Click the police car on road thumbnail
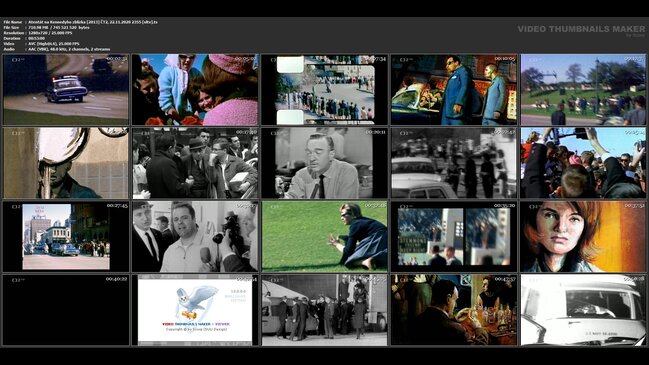The width and height of the screenshot is (649, 365). point(66,89)
